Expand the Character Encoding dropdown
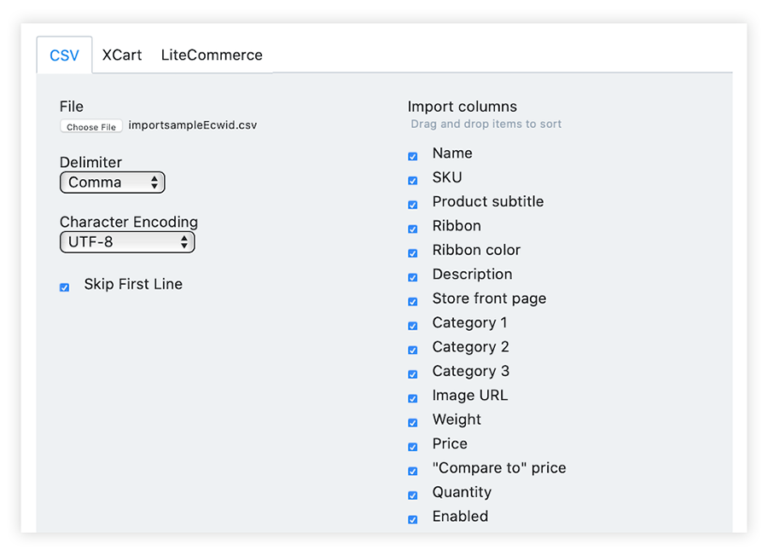 tap(127, 242)
